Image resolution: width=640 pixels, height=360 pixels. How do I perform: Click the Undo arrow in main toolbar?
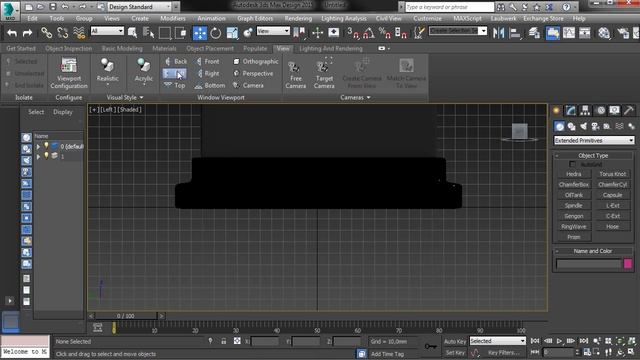pos(12,33)
